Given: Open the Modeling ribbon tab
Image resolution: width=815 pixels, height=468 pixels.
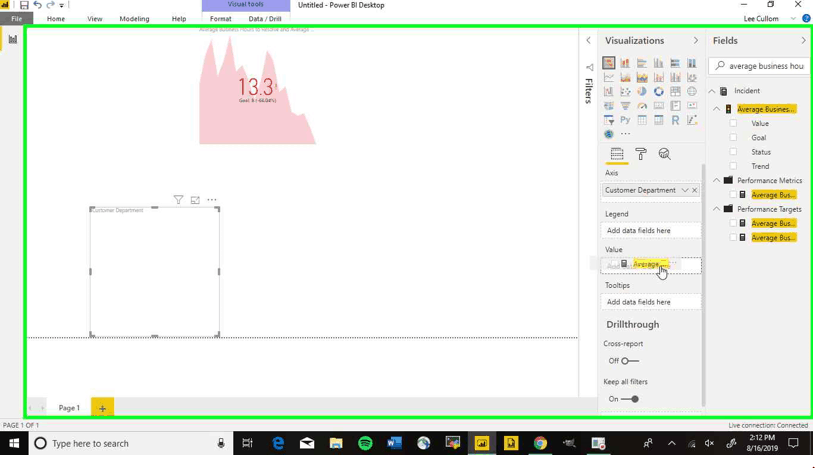Looking at the screenshot, I should coord(134,19).
